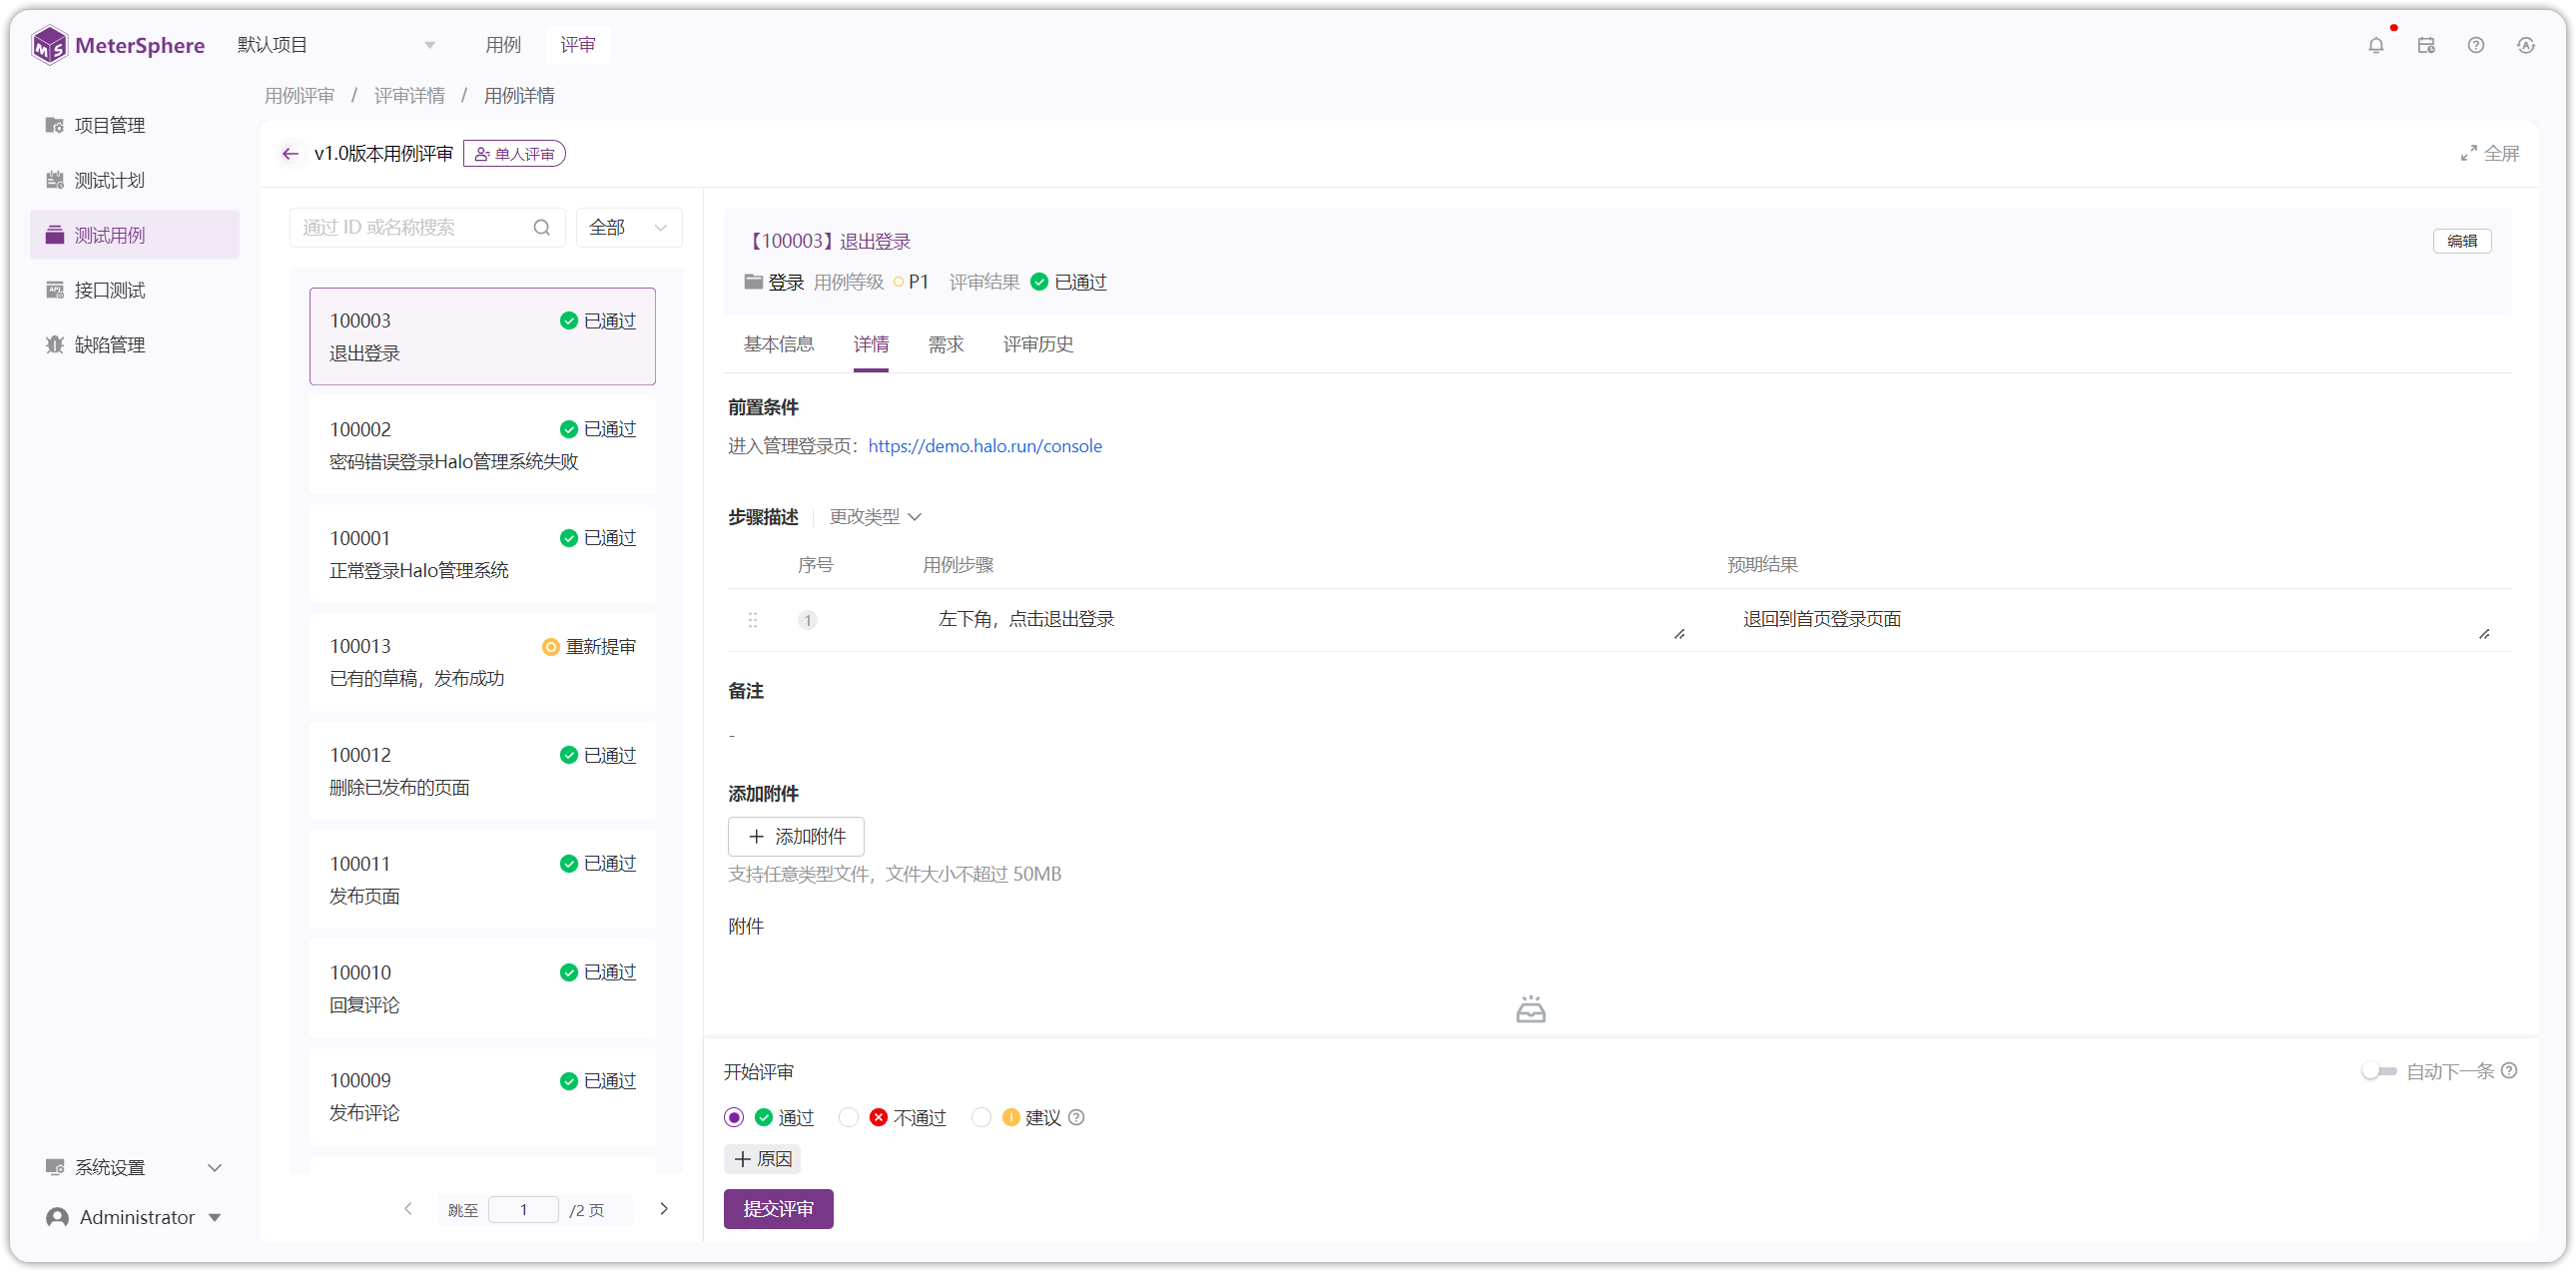Go to next page of case list
Viewport: 2576px width, 1272px height.
[664, 1209]
